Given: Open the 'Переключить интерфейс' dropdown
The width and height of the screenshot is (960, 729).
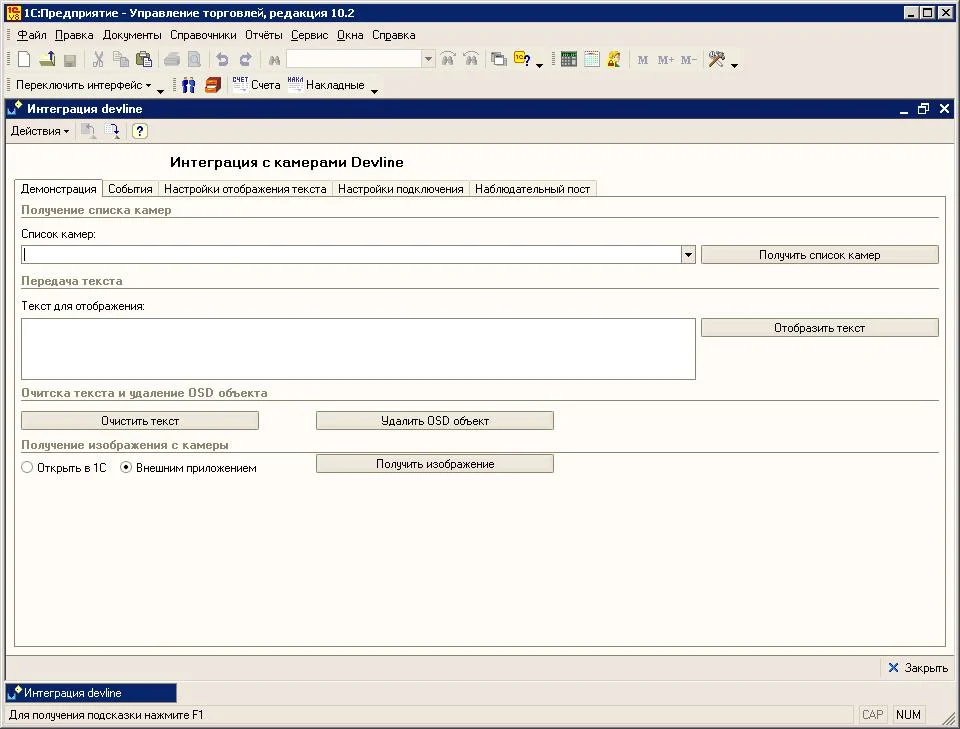Looking at the screenshot, I should point(84,86).
